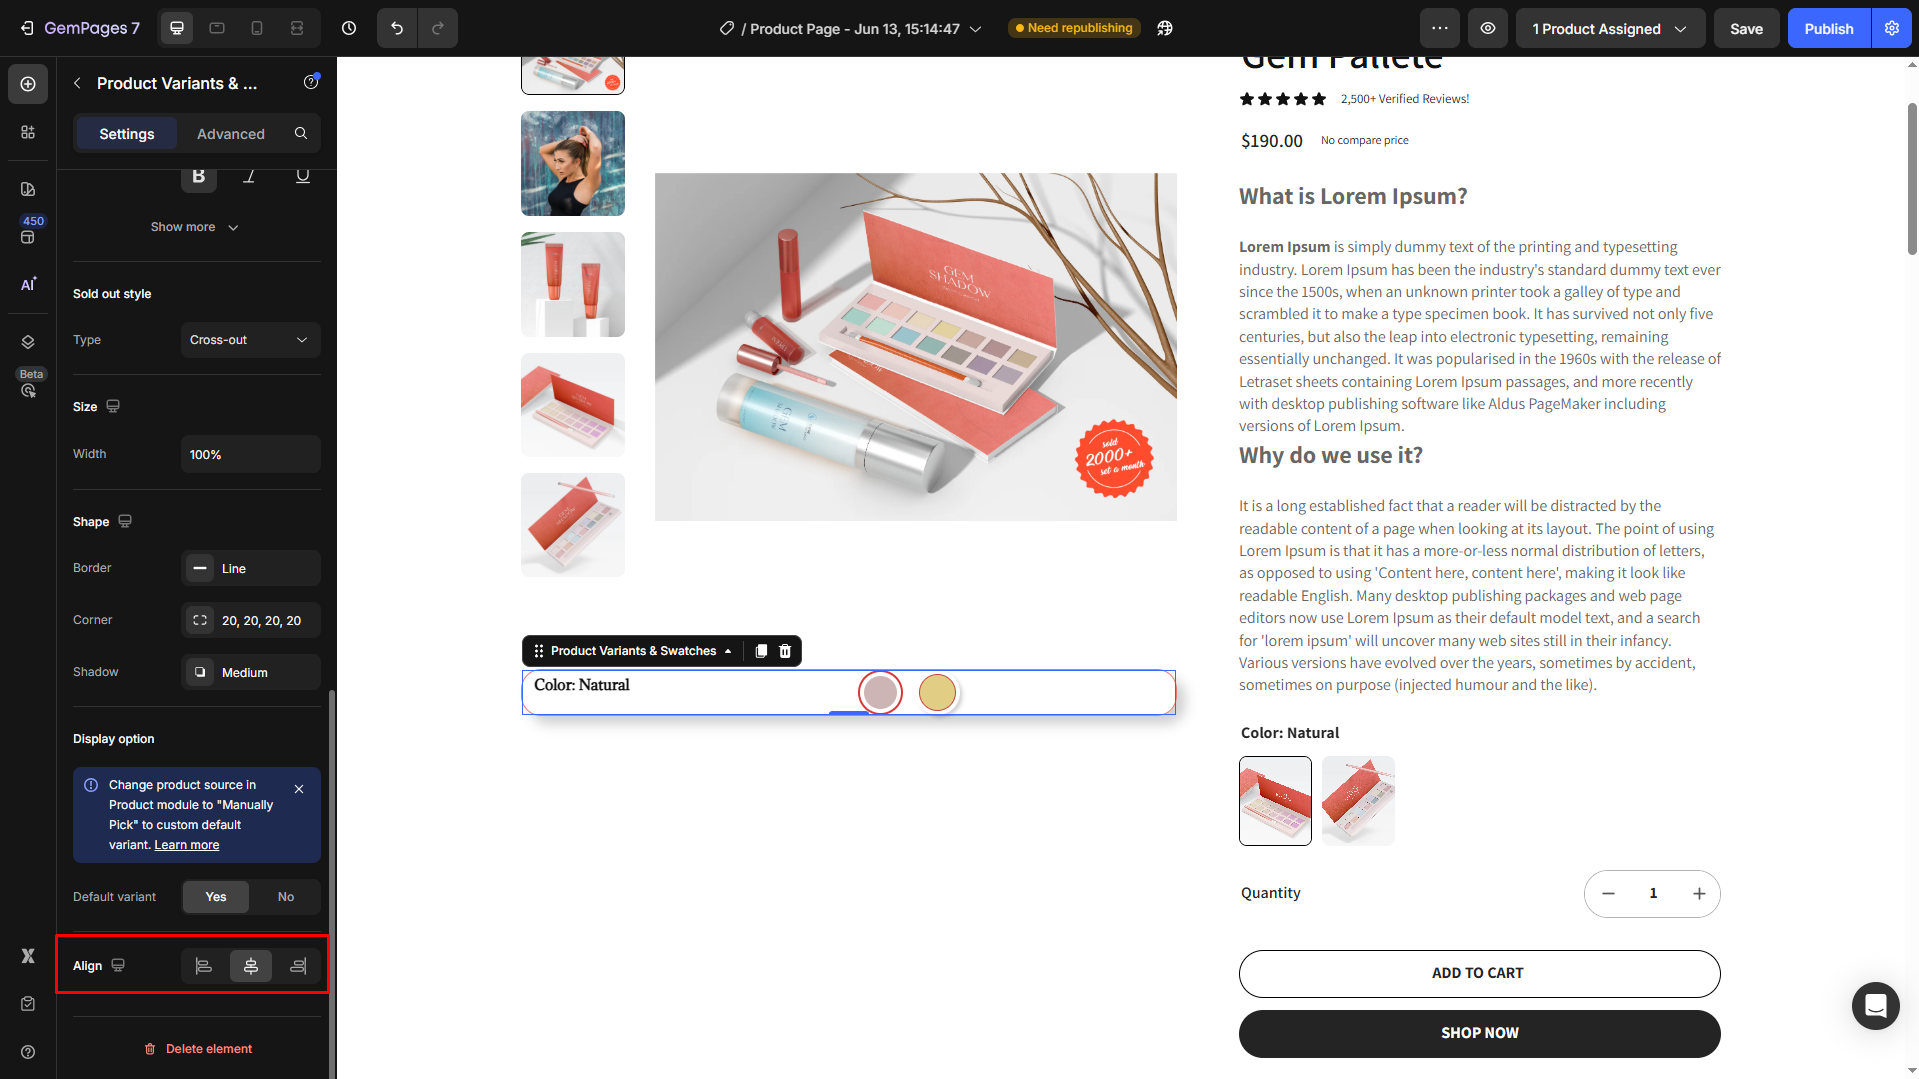
Task: Open version history clock icon
Action: (x=349, y=28)
